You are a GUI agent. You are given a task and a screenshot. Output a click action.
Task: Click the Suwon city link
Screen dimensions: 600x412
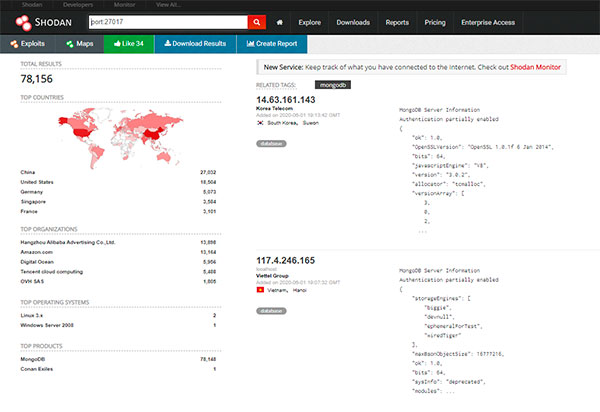pyautogui.click(x=311, y=123)
